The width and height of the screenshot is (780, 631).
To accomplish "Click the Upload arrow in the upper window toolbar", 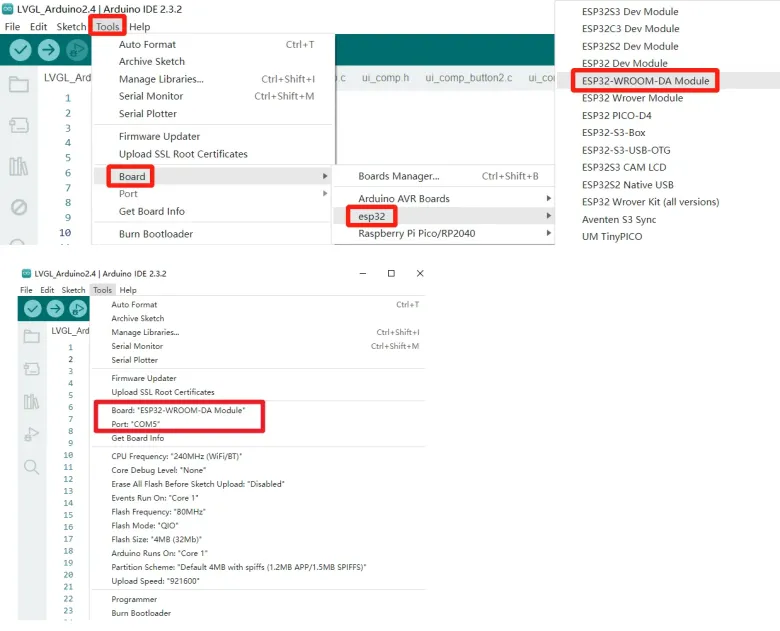I will tap(48, 50).
